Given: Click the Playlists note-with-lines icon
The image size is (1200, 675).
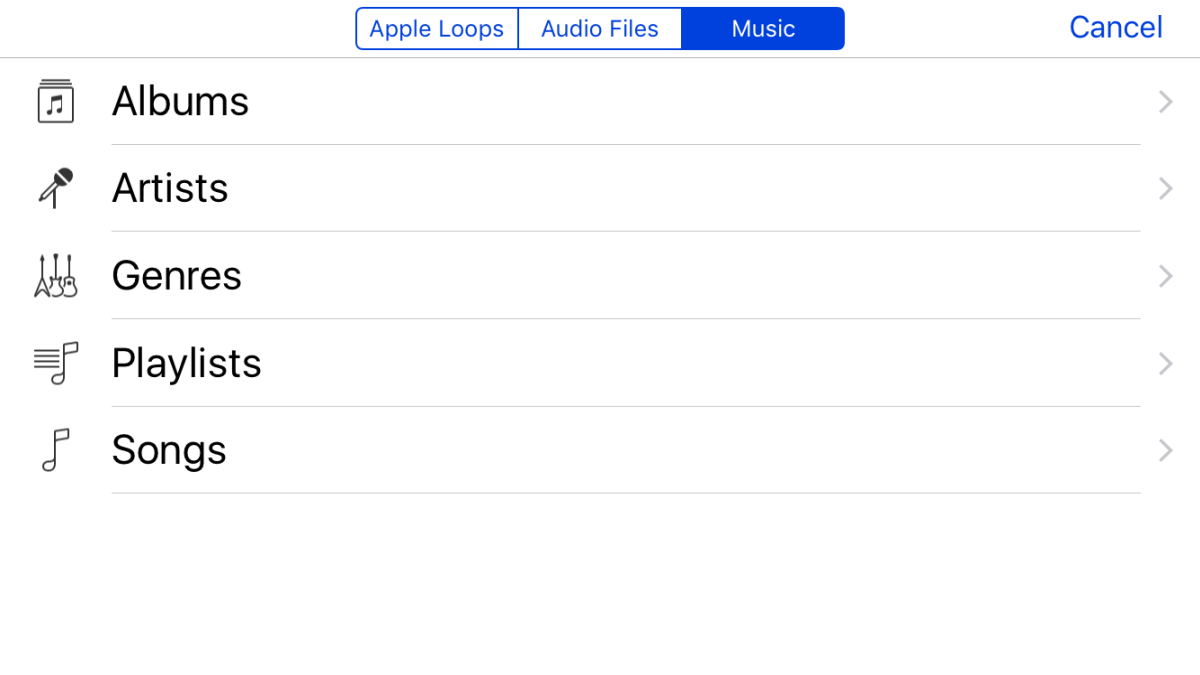Looking at the screenshot, I should click(x=56, y=363).
